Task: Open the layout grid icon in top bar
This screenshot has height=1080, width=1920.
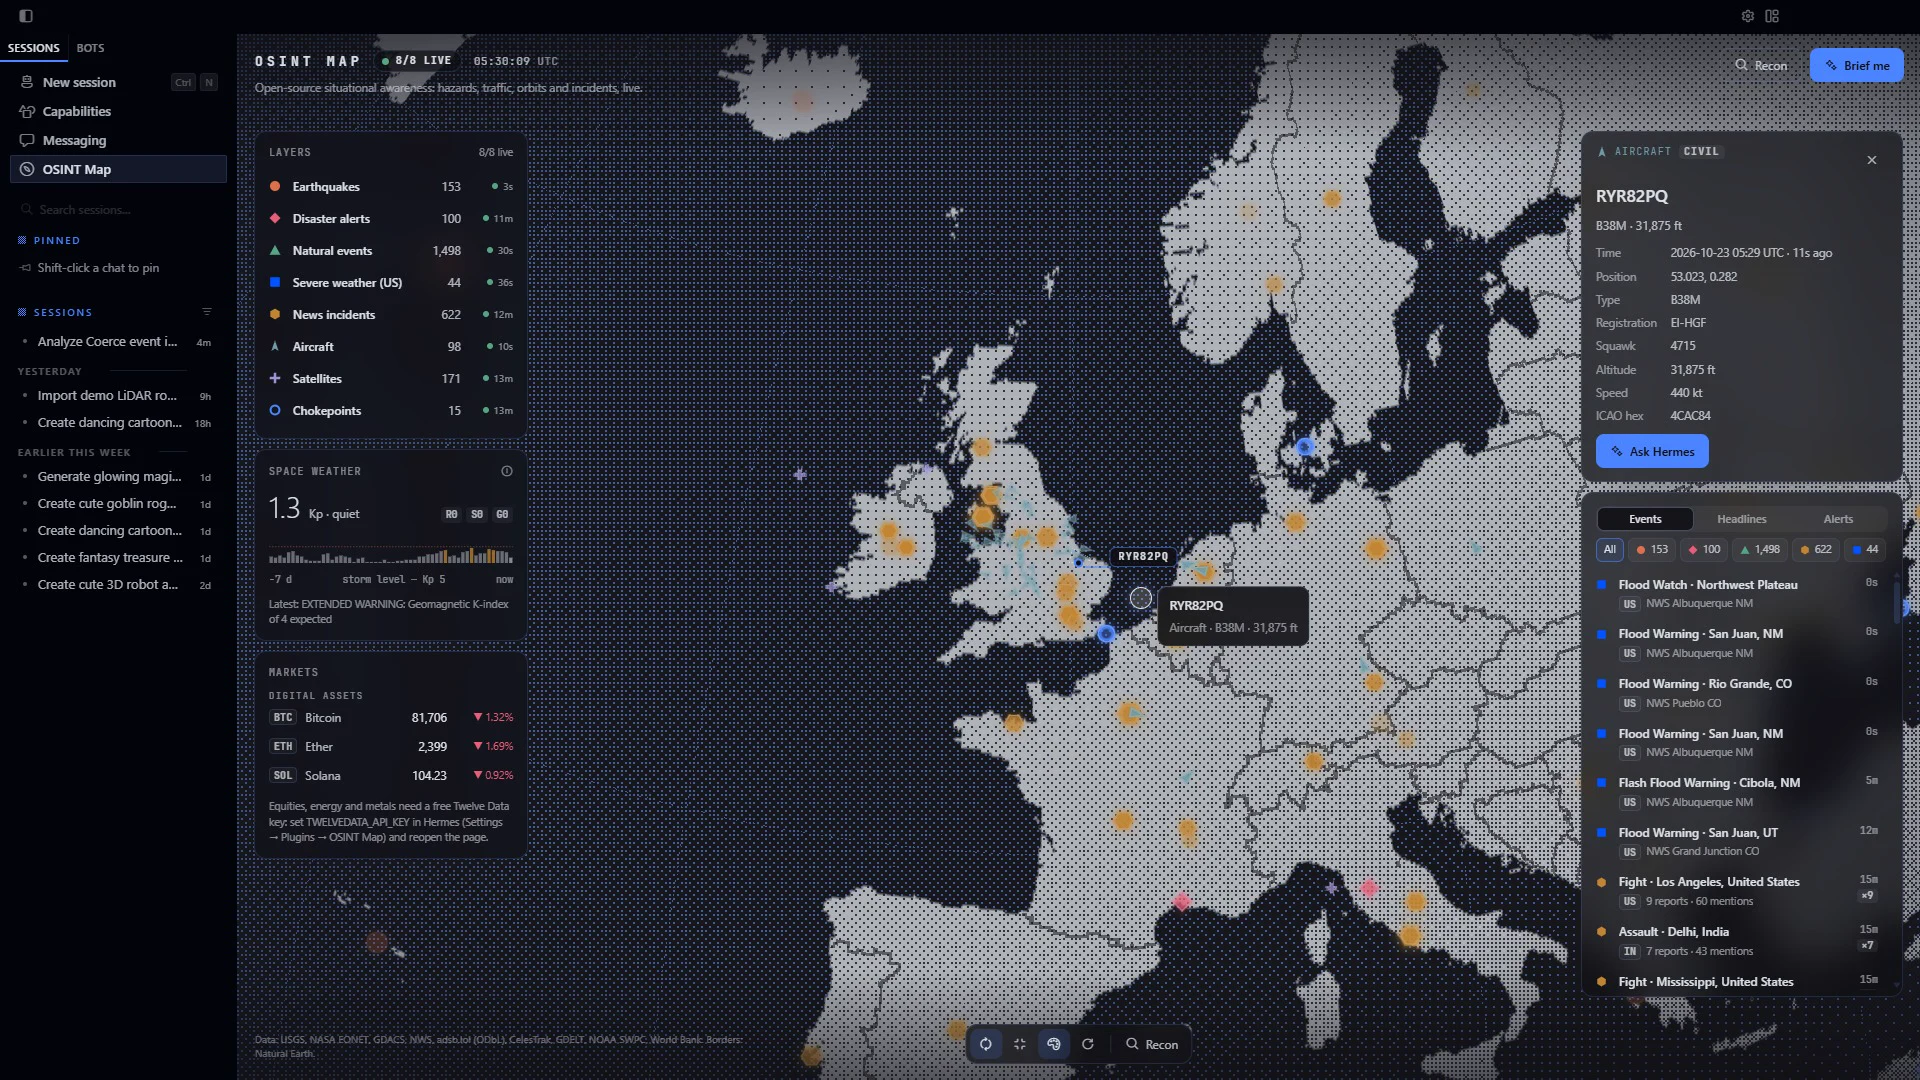Action: click(1772, 16)
